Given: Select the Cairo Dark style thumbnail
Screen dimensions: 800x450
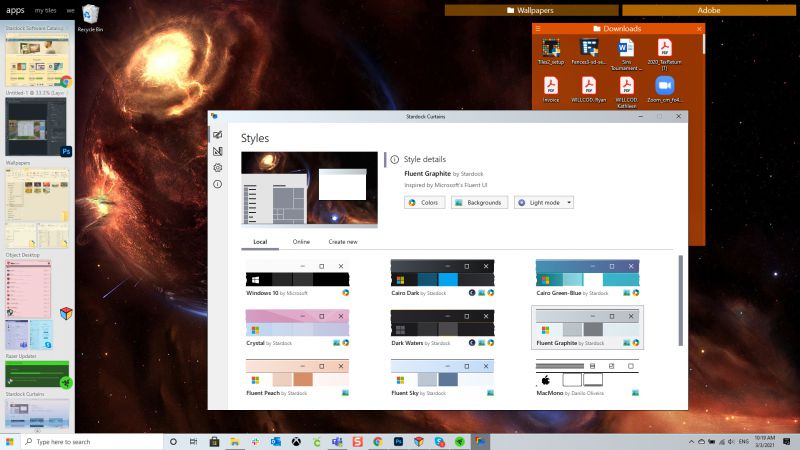Looking at the screenshot, I should point(441,274).
